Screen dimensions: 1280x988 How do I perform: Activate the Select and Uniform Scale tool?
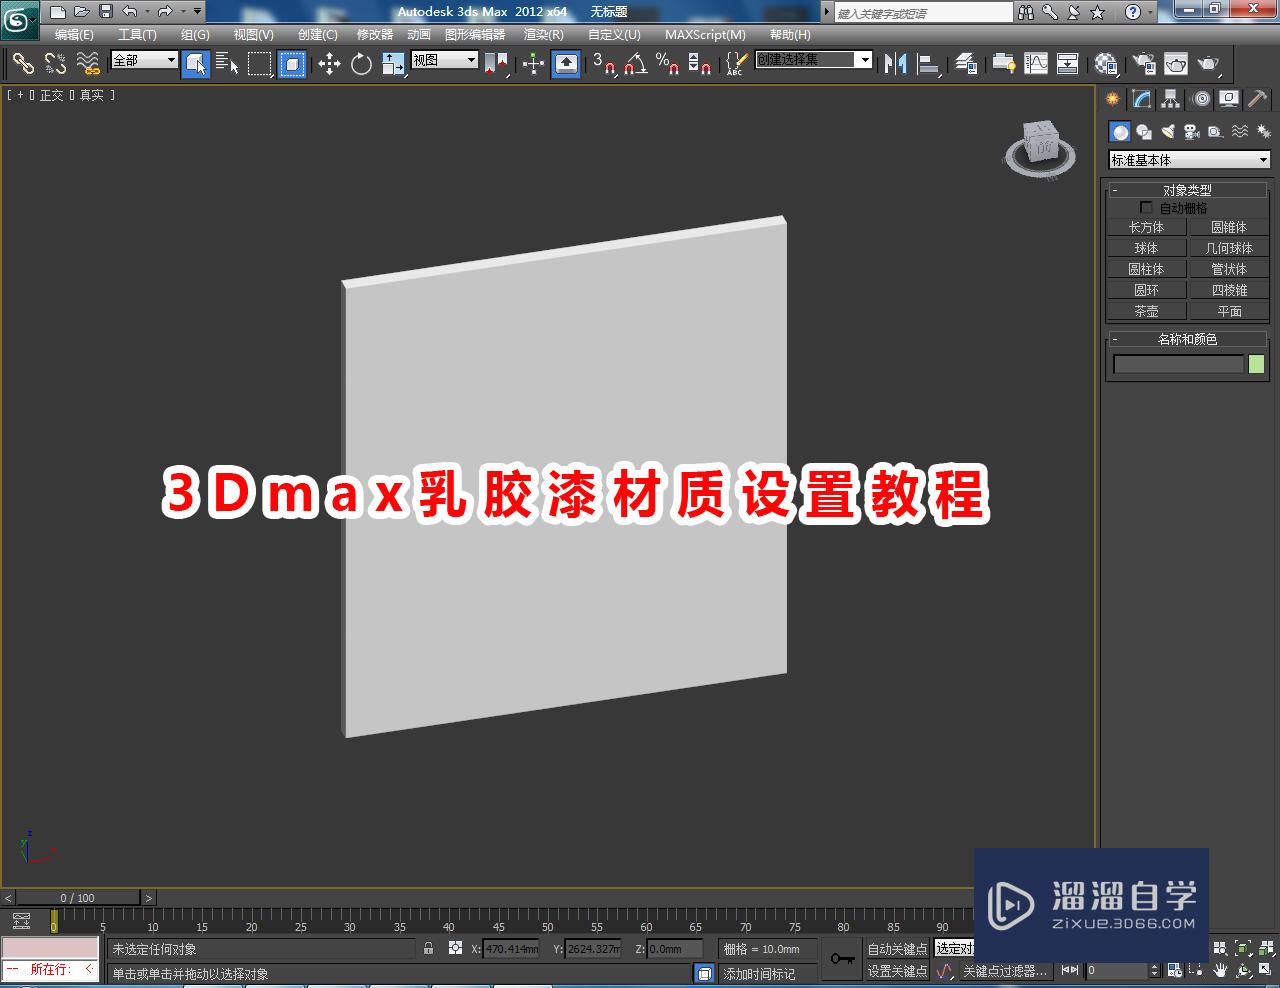pyautogui.click(x=393, y=64)
